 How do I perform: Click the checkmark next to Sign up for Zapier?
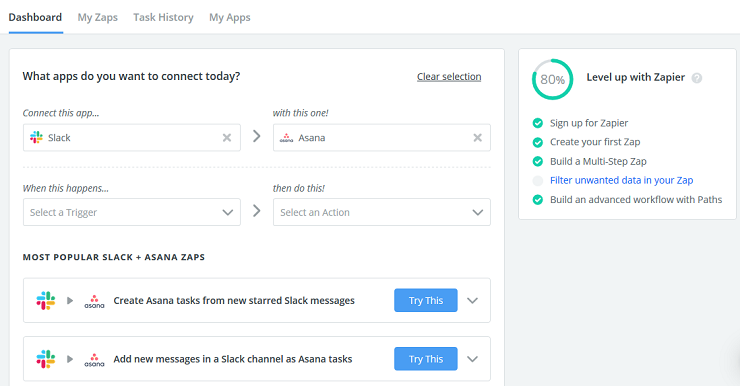[x=538, y=123]
